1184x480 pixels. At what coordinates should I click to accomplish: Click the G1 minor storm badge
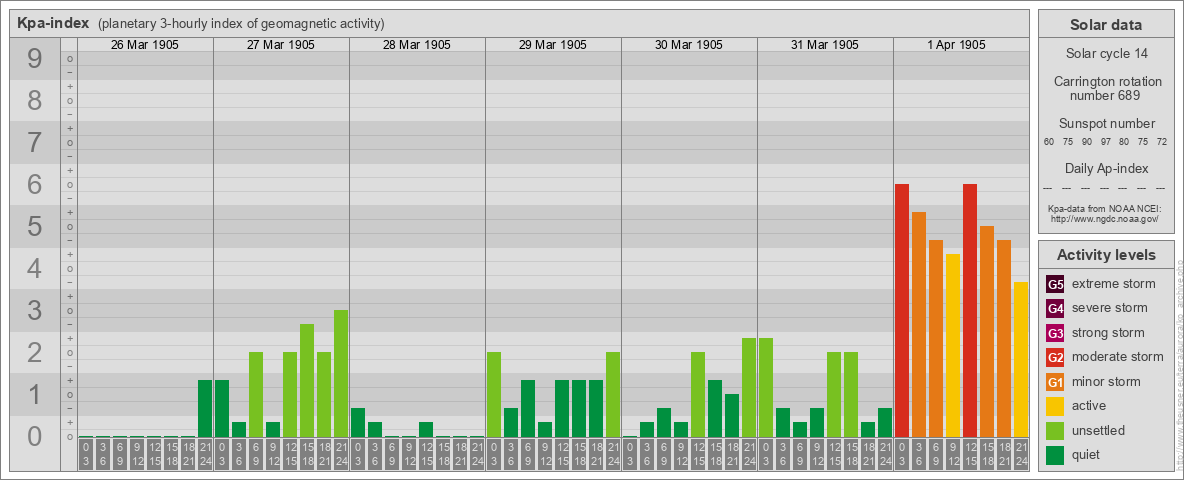pyautogui.click(x=1055, y=382)
